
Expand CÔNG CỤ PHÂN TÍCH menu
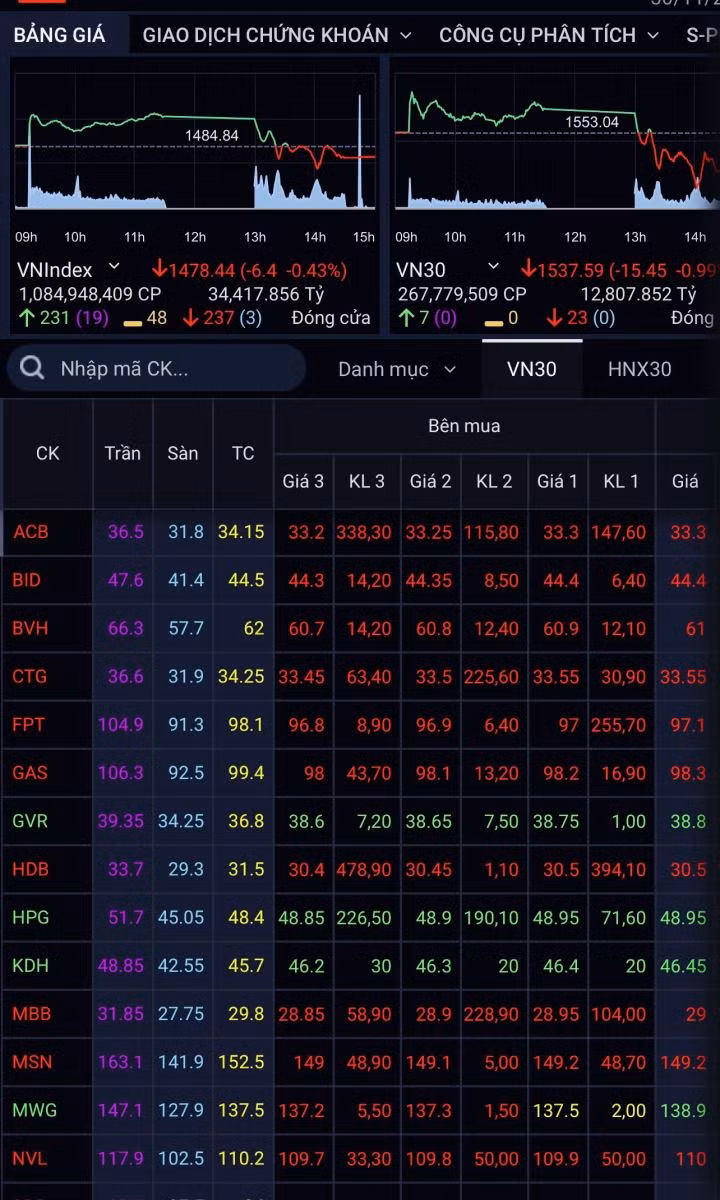[x=549, y=35]
